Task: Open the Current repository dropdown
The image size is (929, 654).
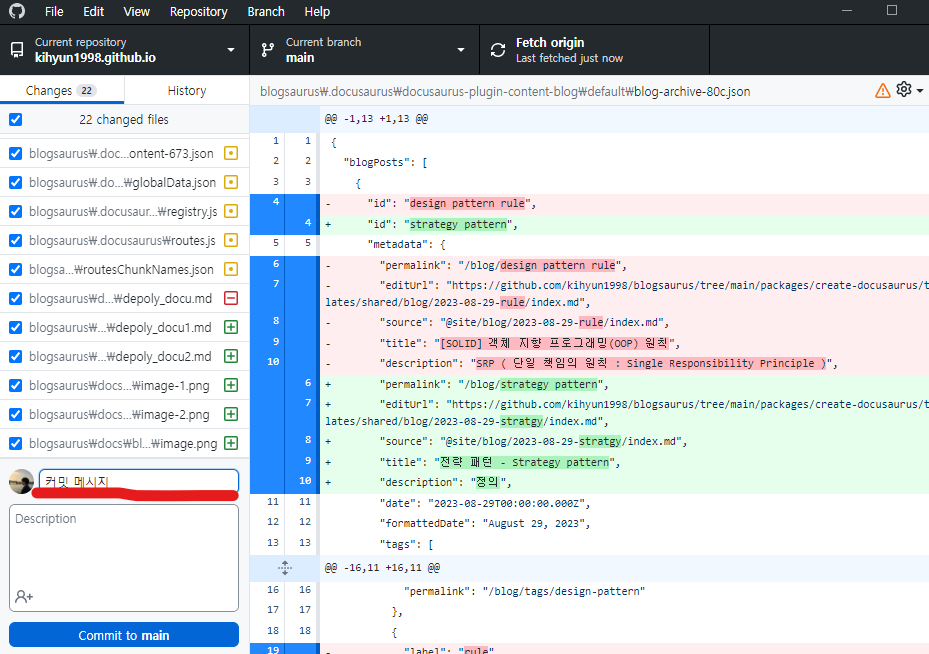Action: click(x=124, y=50)
